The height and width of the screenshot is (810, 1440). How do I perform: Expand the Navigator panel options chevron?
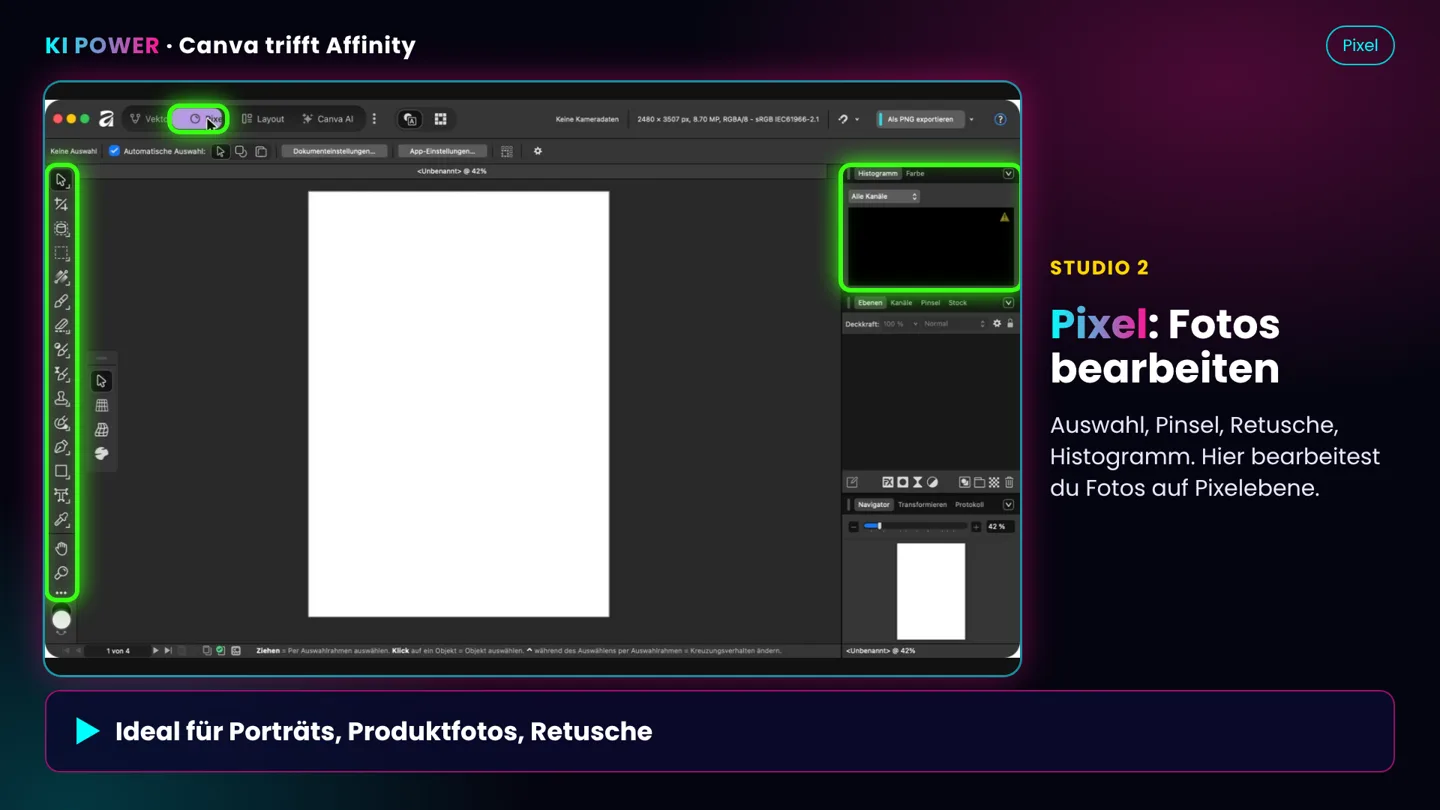click(x=1008, y=505)
